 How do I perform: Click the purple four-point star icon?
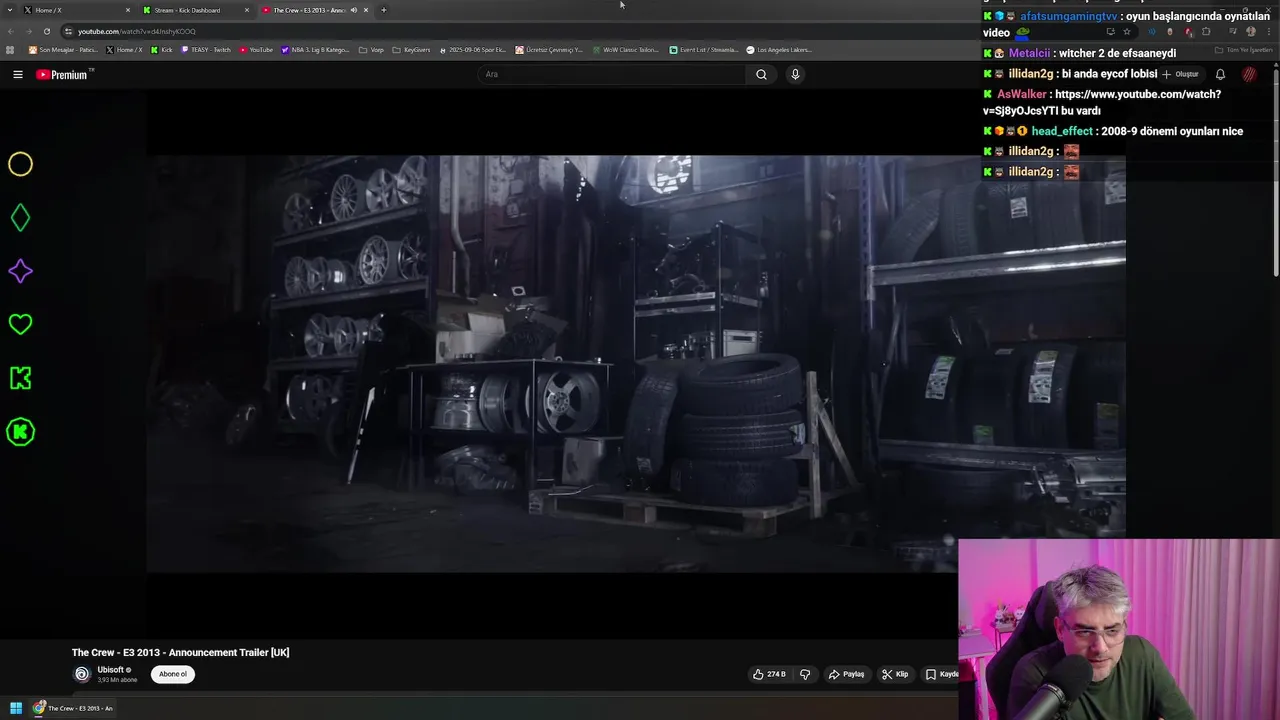click(x=20, y=271)
